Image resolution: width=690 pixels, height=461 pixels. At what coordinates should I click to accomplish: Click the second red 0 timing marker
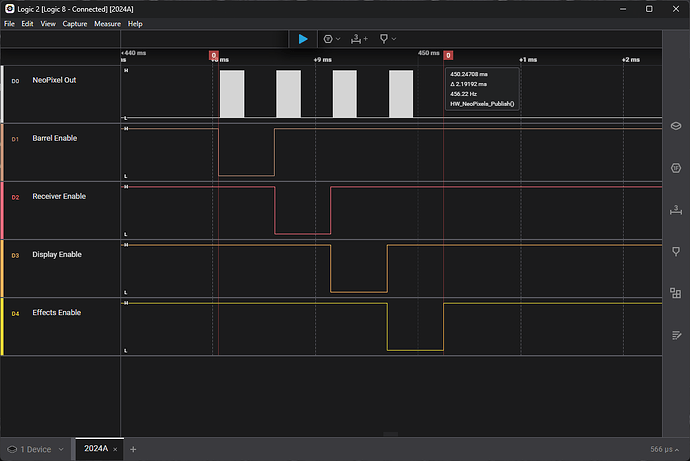(447, 55)
